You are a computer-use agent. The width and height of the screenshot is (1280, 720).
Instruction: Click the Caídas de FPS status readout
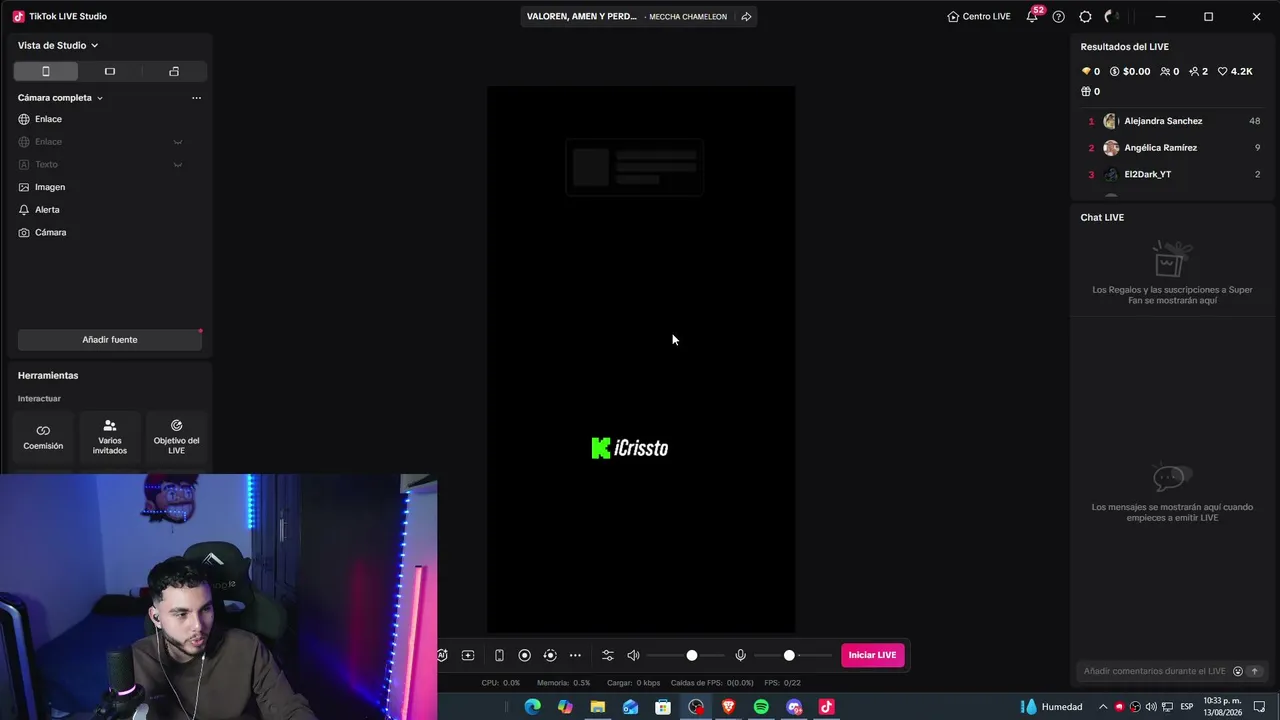click(x=712, y=683)
